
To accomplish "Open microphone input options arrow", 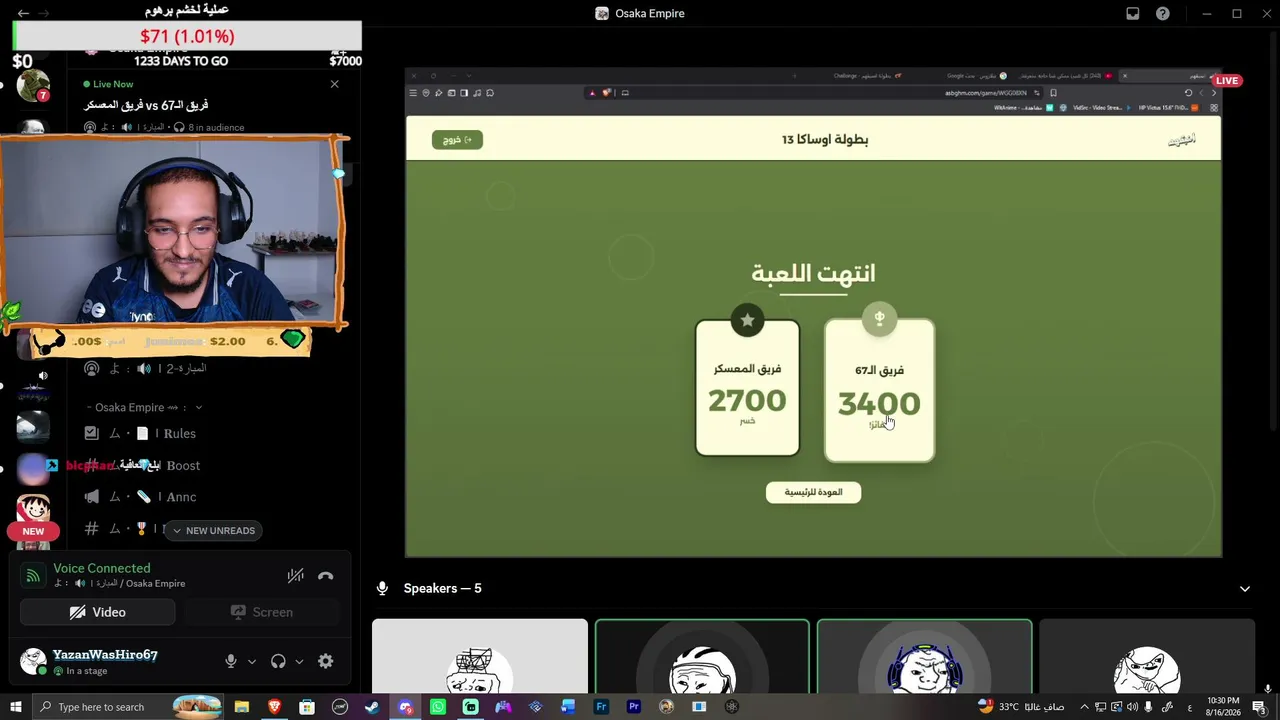I will (251, 661).
